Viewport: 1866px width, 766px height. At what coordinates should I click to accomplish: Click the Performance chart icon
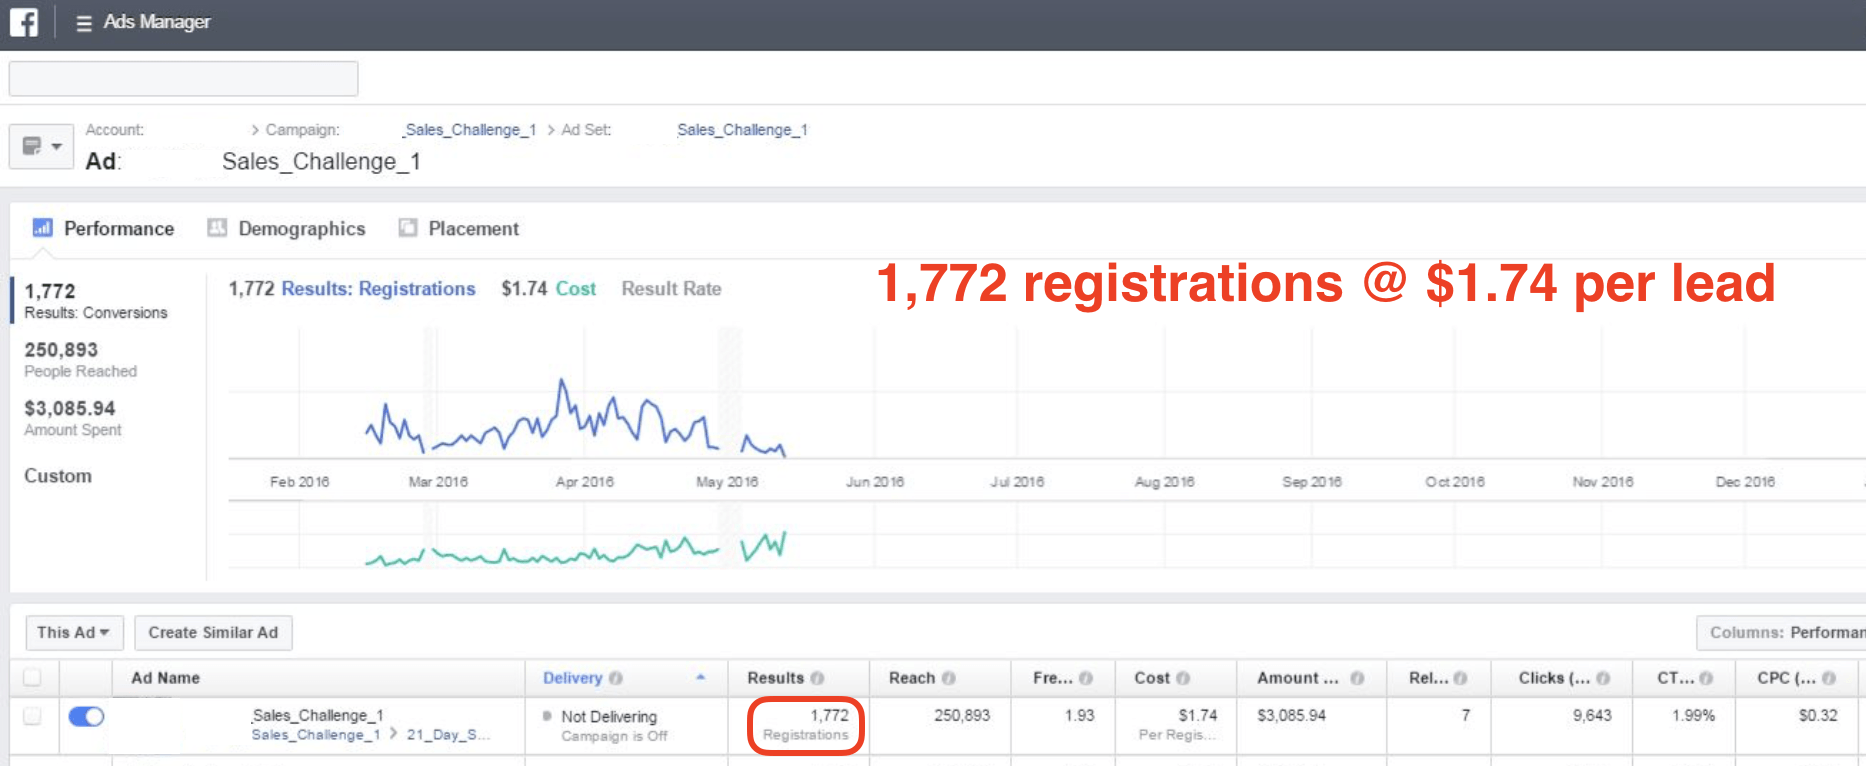[x=42, y=227]
